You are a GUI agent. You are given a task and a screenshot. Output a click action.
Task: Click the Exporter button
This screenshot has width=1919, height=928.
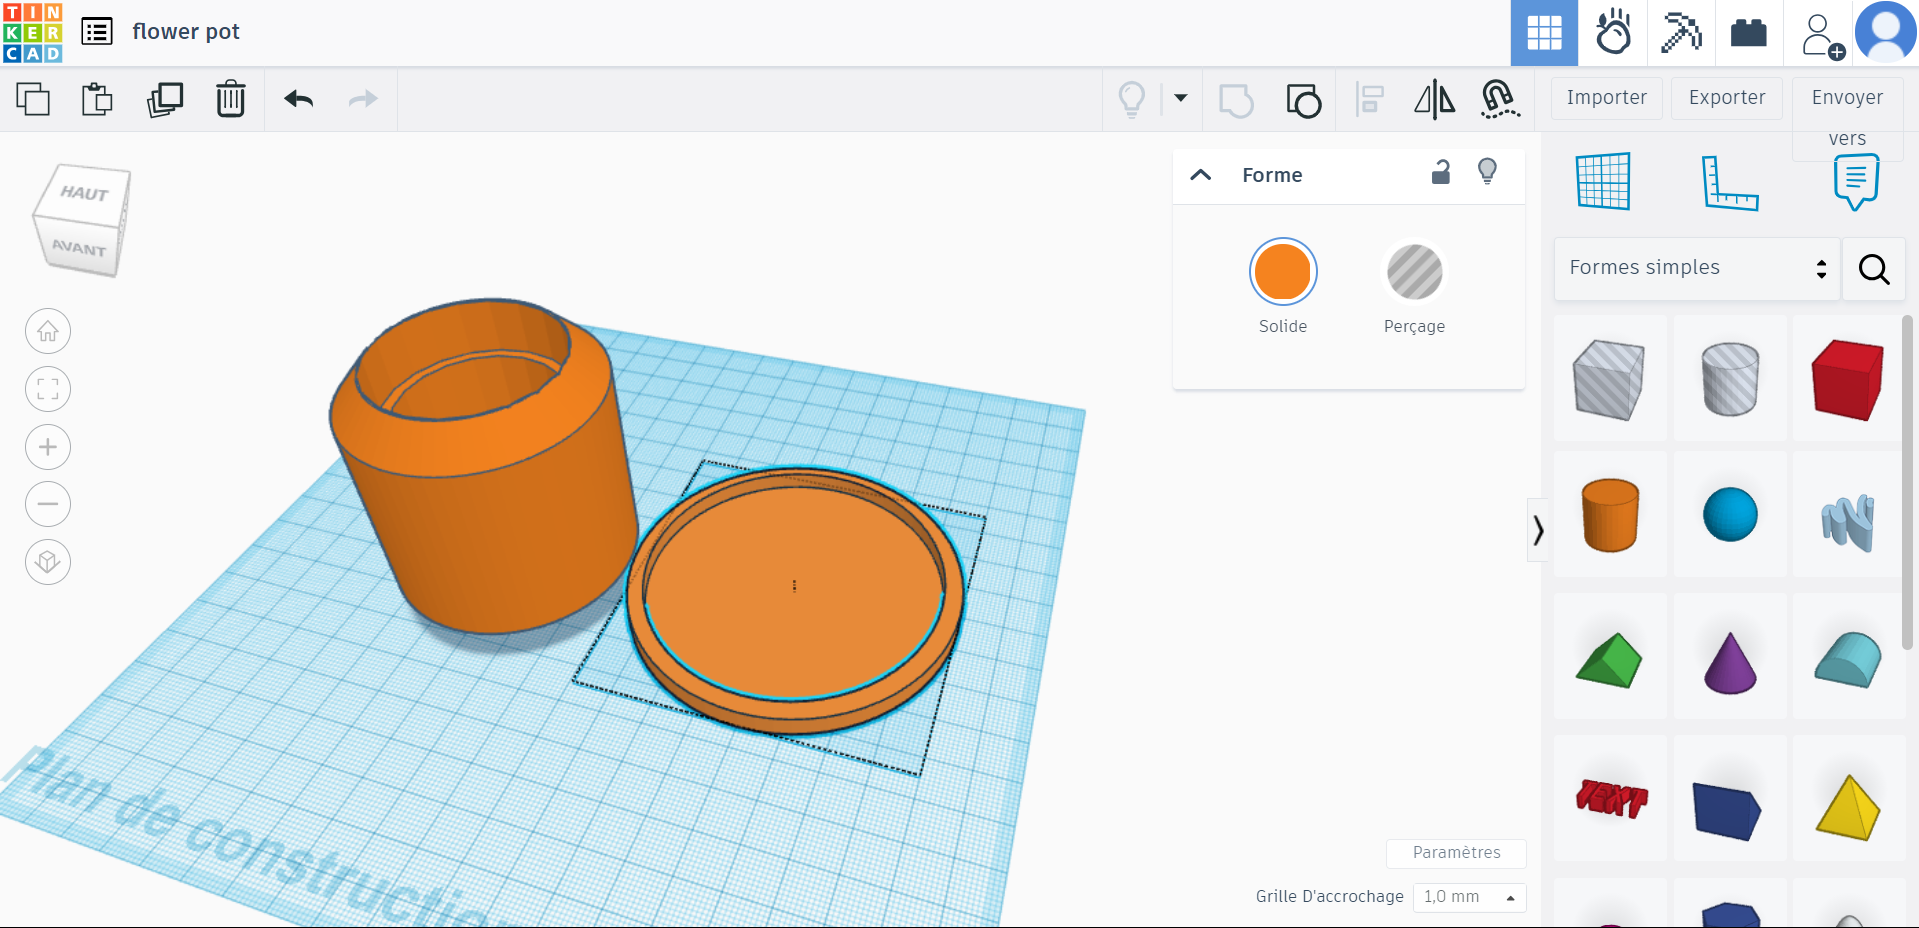point(1727,98)
